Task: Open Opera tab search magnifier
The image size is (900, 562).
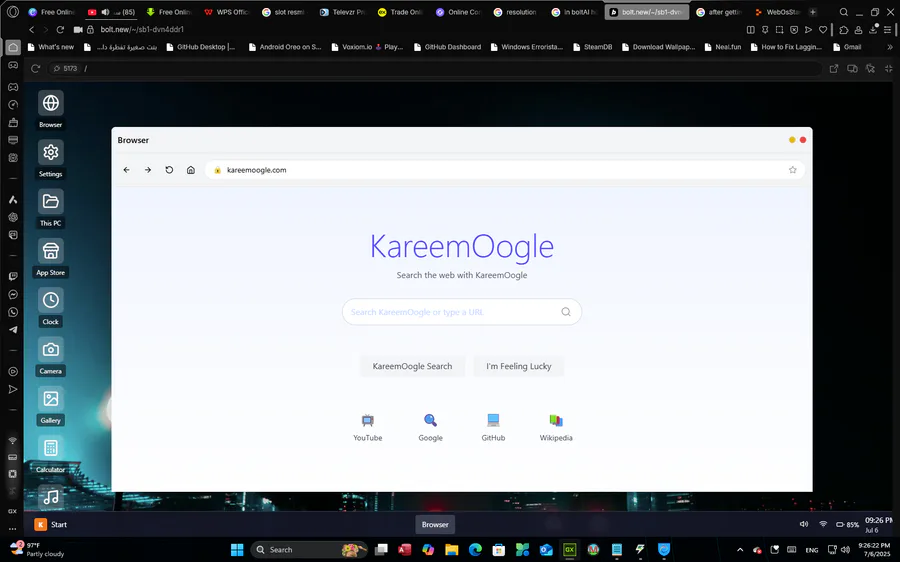Action: (x=843, y=12)
